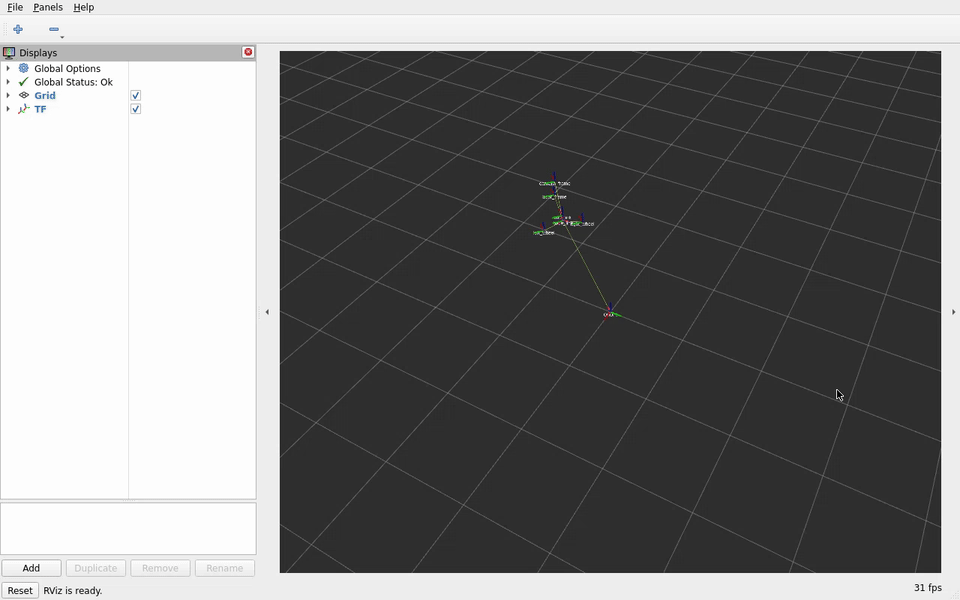Click the Displays panel monitor icon
960x600 pixels.
pyautogui.click(x=9, y=53)
